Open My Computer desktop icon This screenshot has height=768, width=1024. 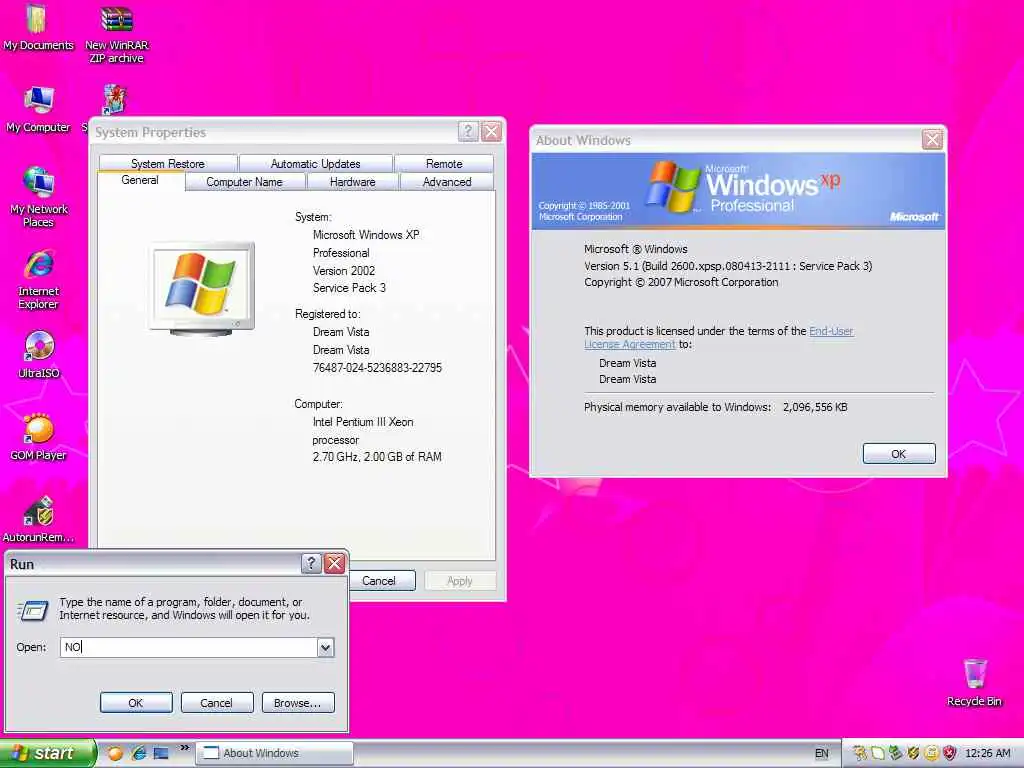[38, 109]
